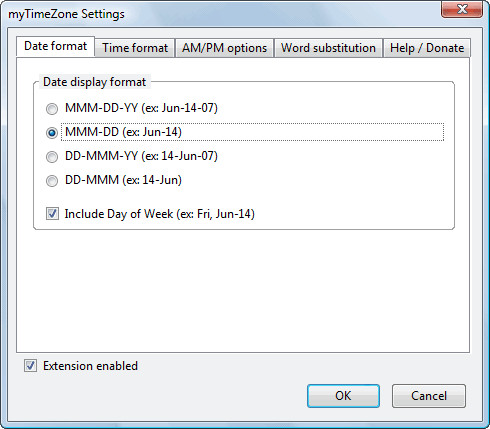
Task: Click the 'ex: 14-Jun' option label text
Action: (152, 180)
